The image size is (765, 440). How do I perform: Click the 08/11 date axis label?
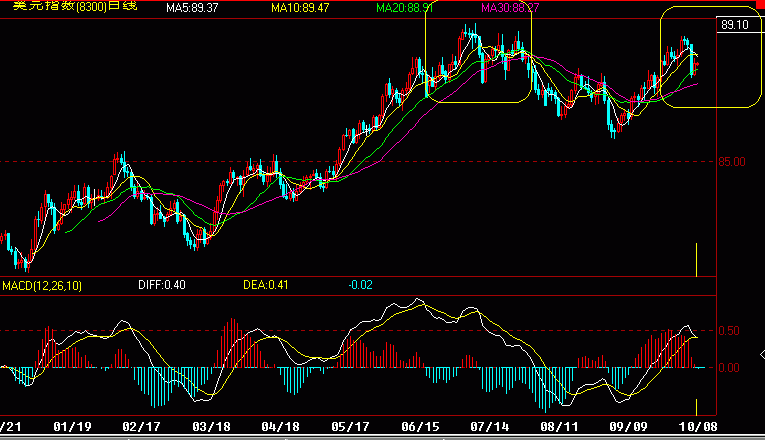click(x=559, y=427)
